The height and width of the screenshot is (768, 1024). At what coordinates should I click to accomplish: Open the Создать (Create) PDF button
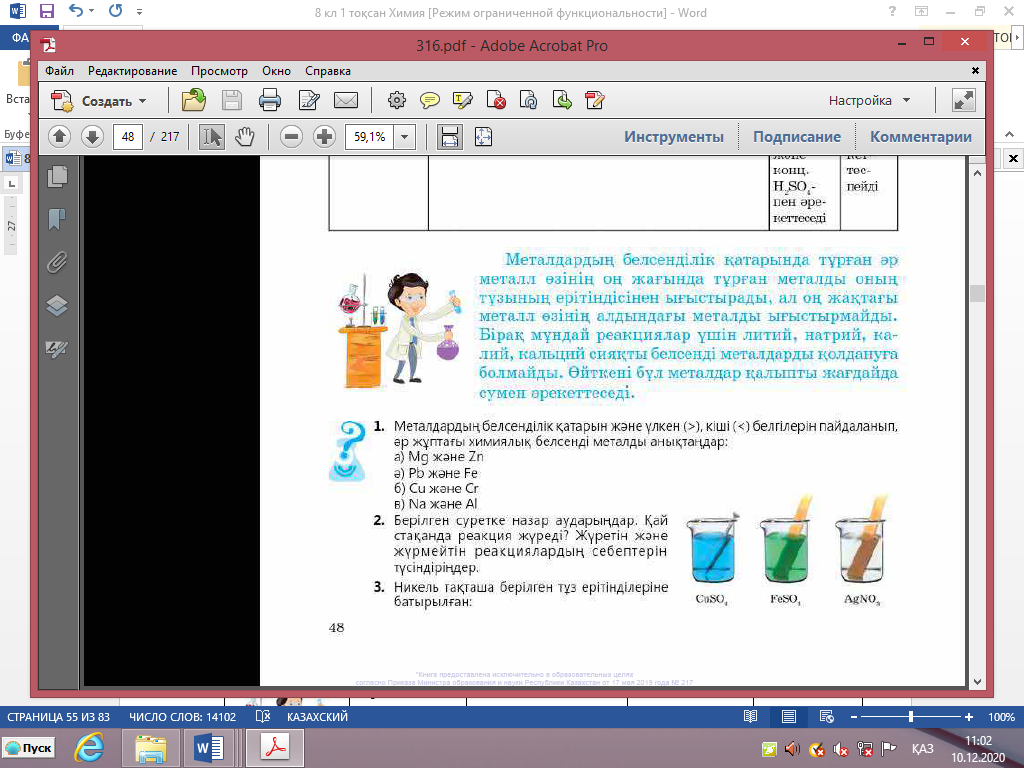pyautogui.click(x=98, y=101)
